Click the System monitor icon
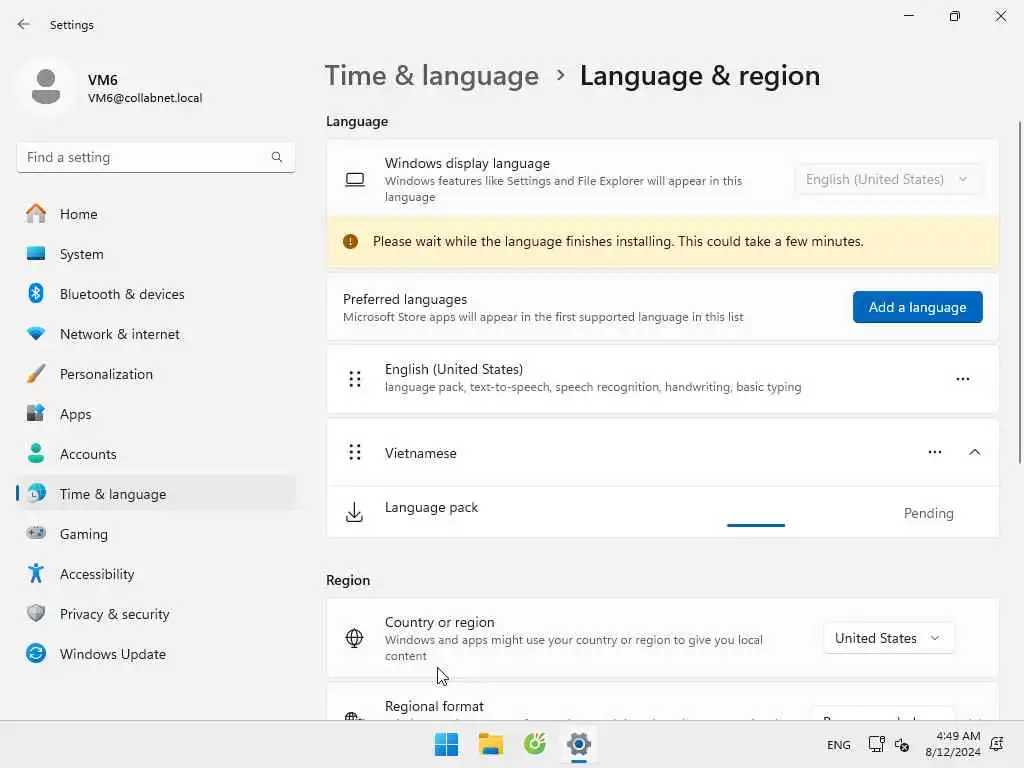The width and height of the screenshot is (1024, 768). click(36, 253)
